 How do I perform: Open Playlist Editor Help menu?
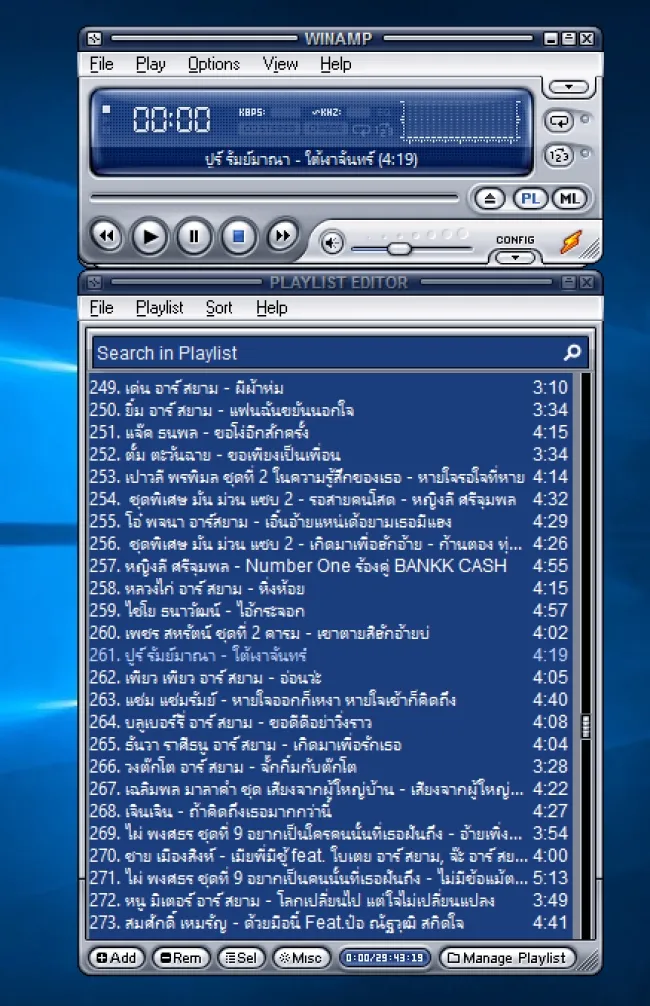271,308
